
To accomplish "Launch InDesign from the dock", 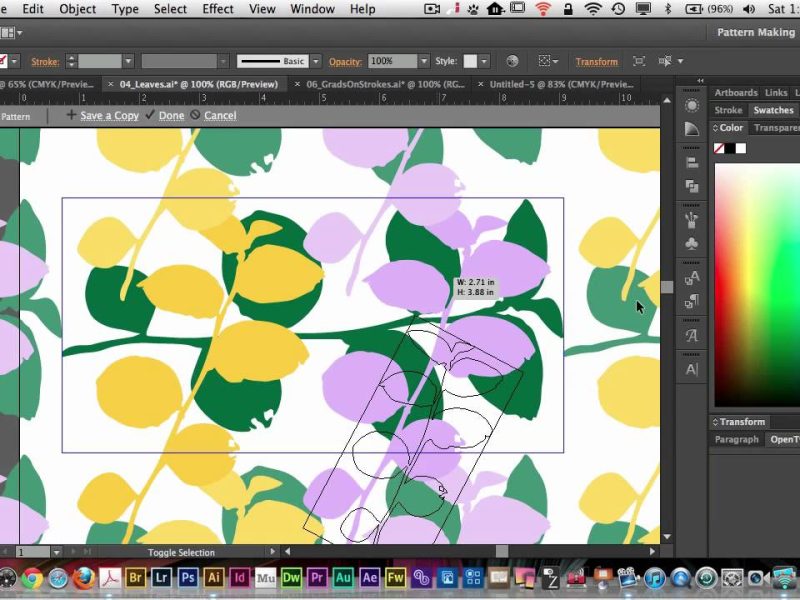I will (x=239, y=578).
